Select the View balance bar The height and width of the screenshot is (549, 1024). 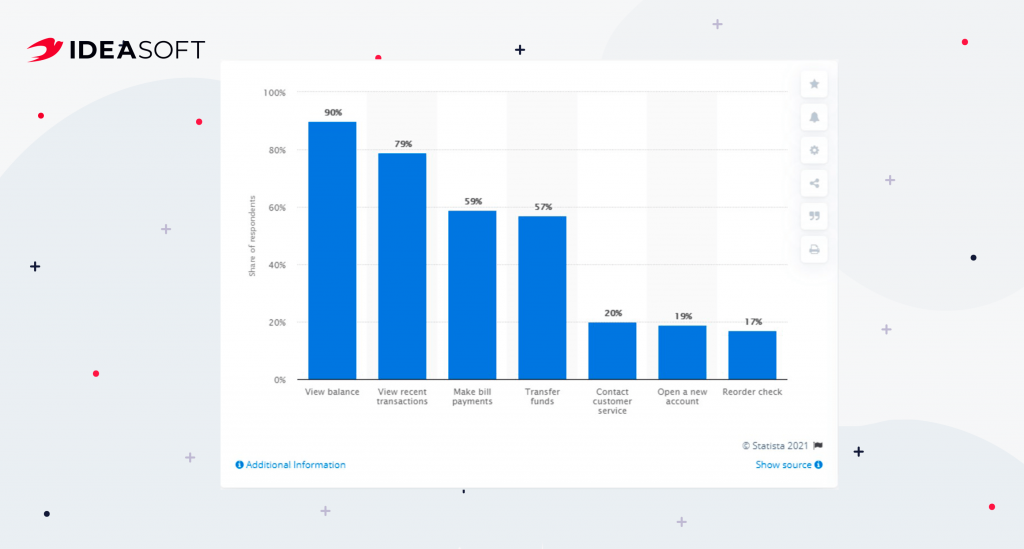[x=332, y=251]
